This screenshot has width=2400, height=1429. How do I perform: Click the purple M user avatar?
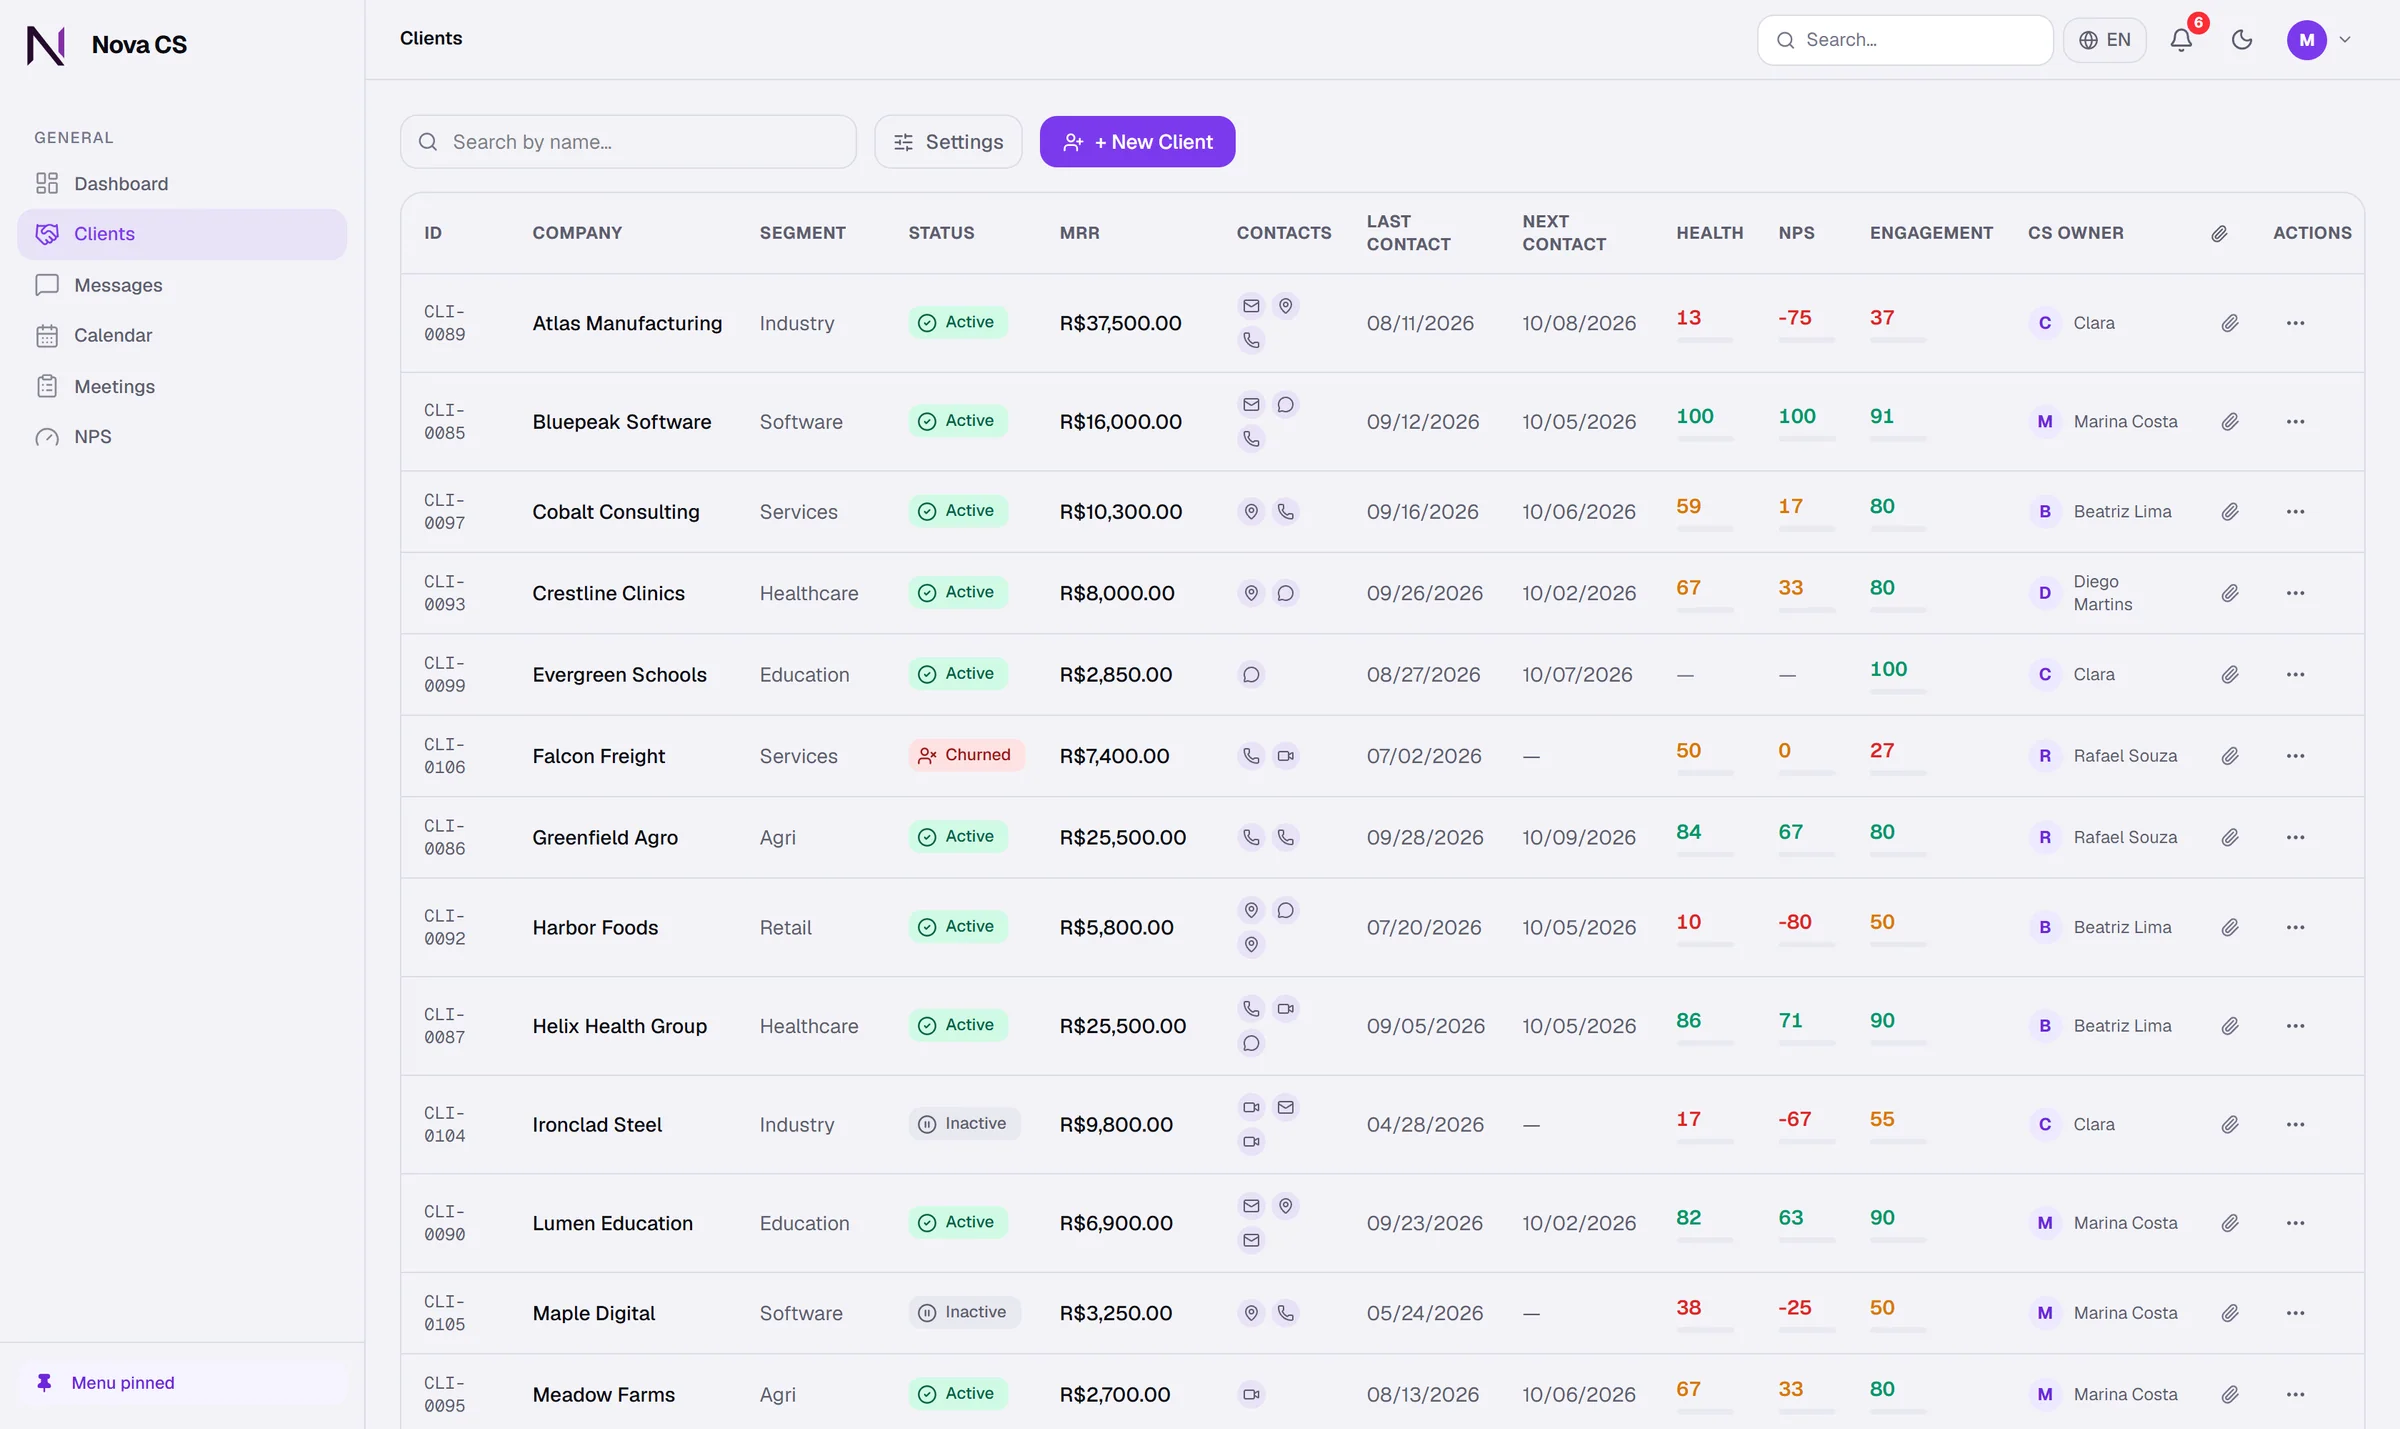click(2306, 40)
